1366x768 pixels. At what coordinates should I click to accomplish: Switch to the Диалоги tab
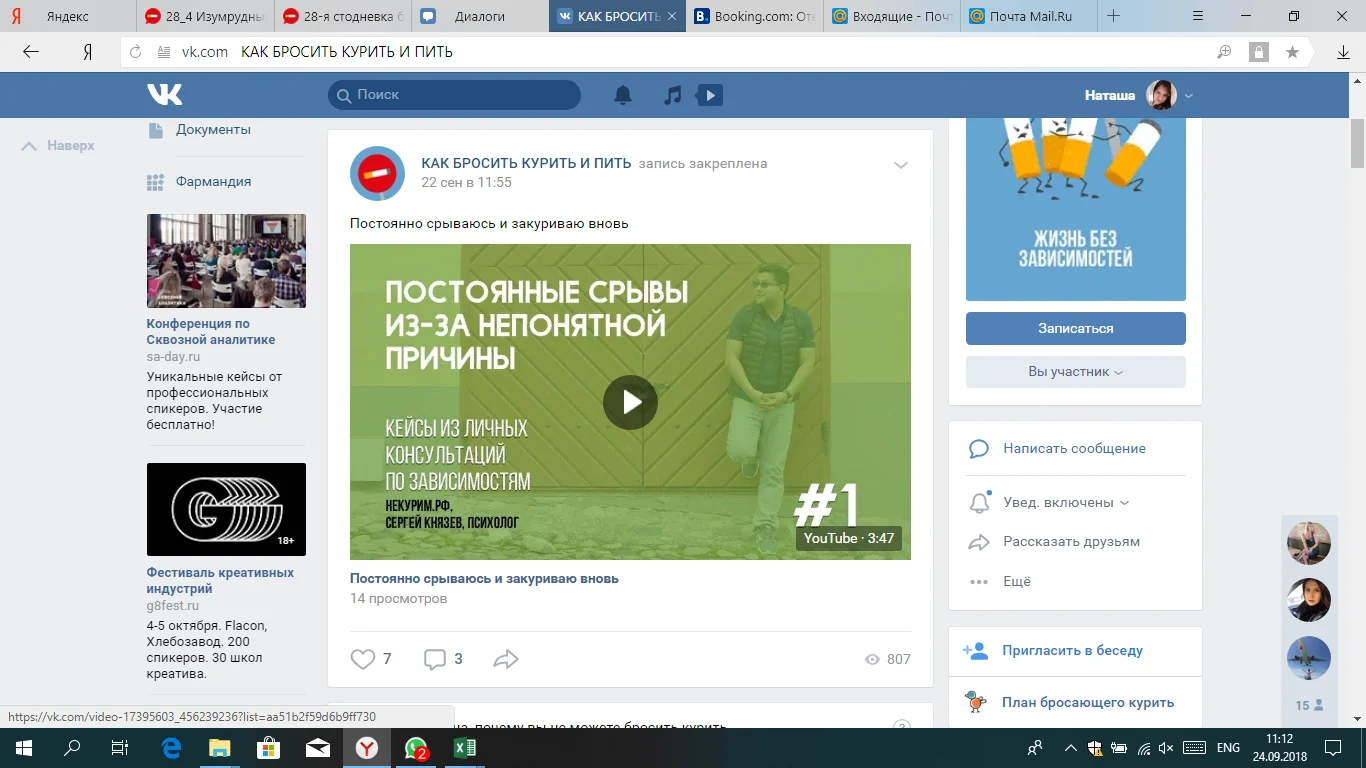(x=479, y=16)
